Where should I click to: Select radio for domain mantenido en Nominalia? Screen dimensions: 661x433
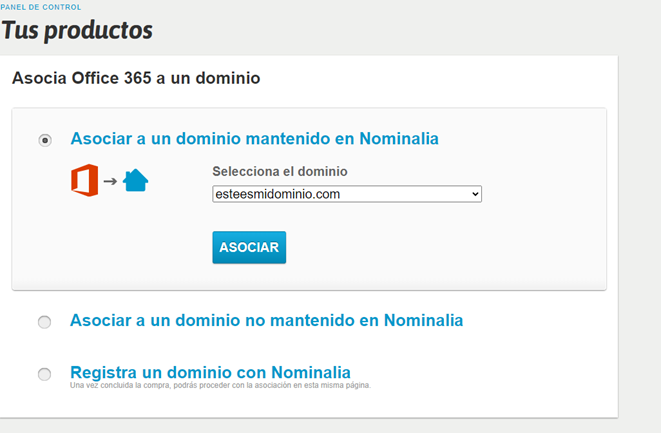coord(45,140)
